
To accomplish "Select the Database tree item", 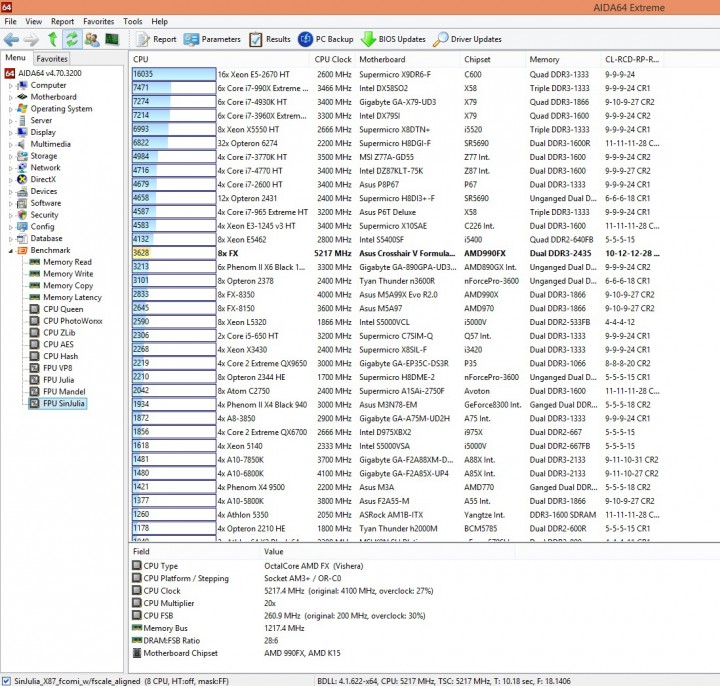I will pos(40,238).
